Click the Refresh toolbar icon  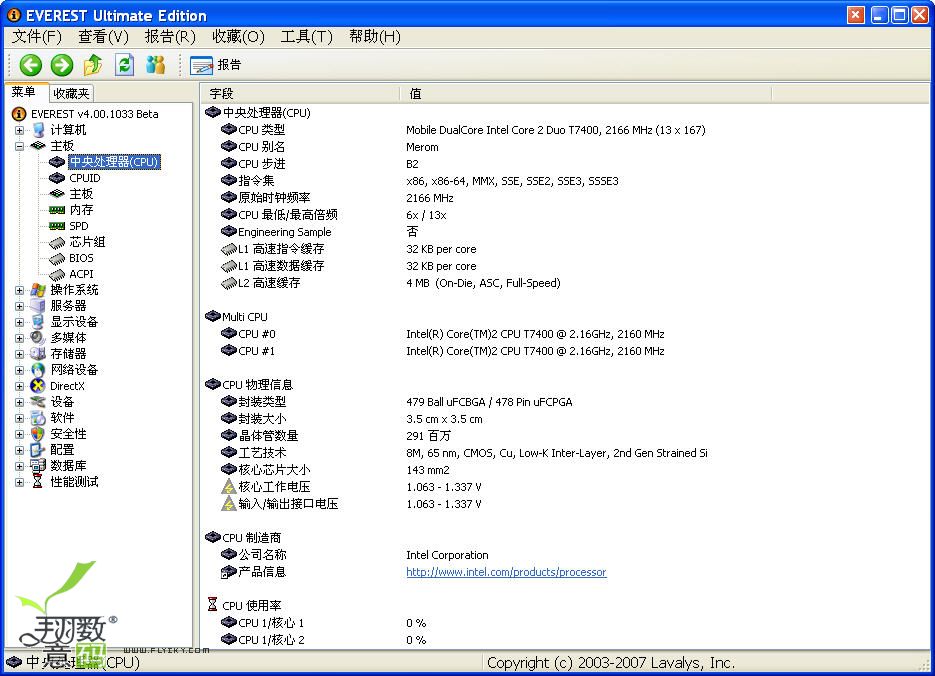(x=124, y=65)
